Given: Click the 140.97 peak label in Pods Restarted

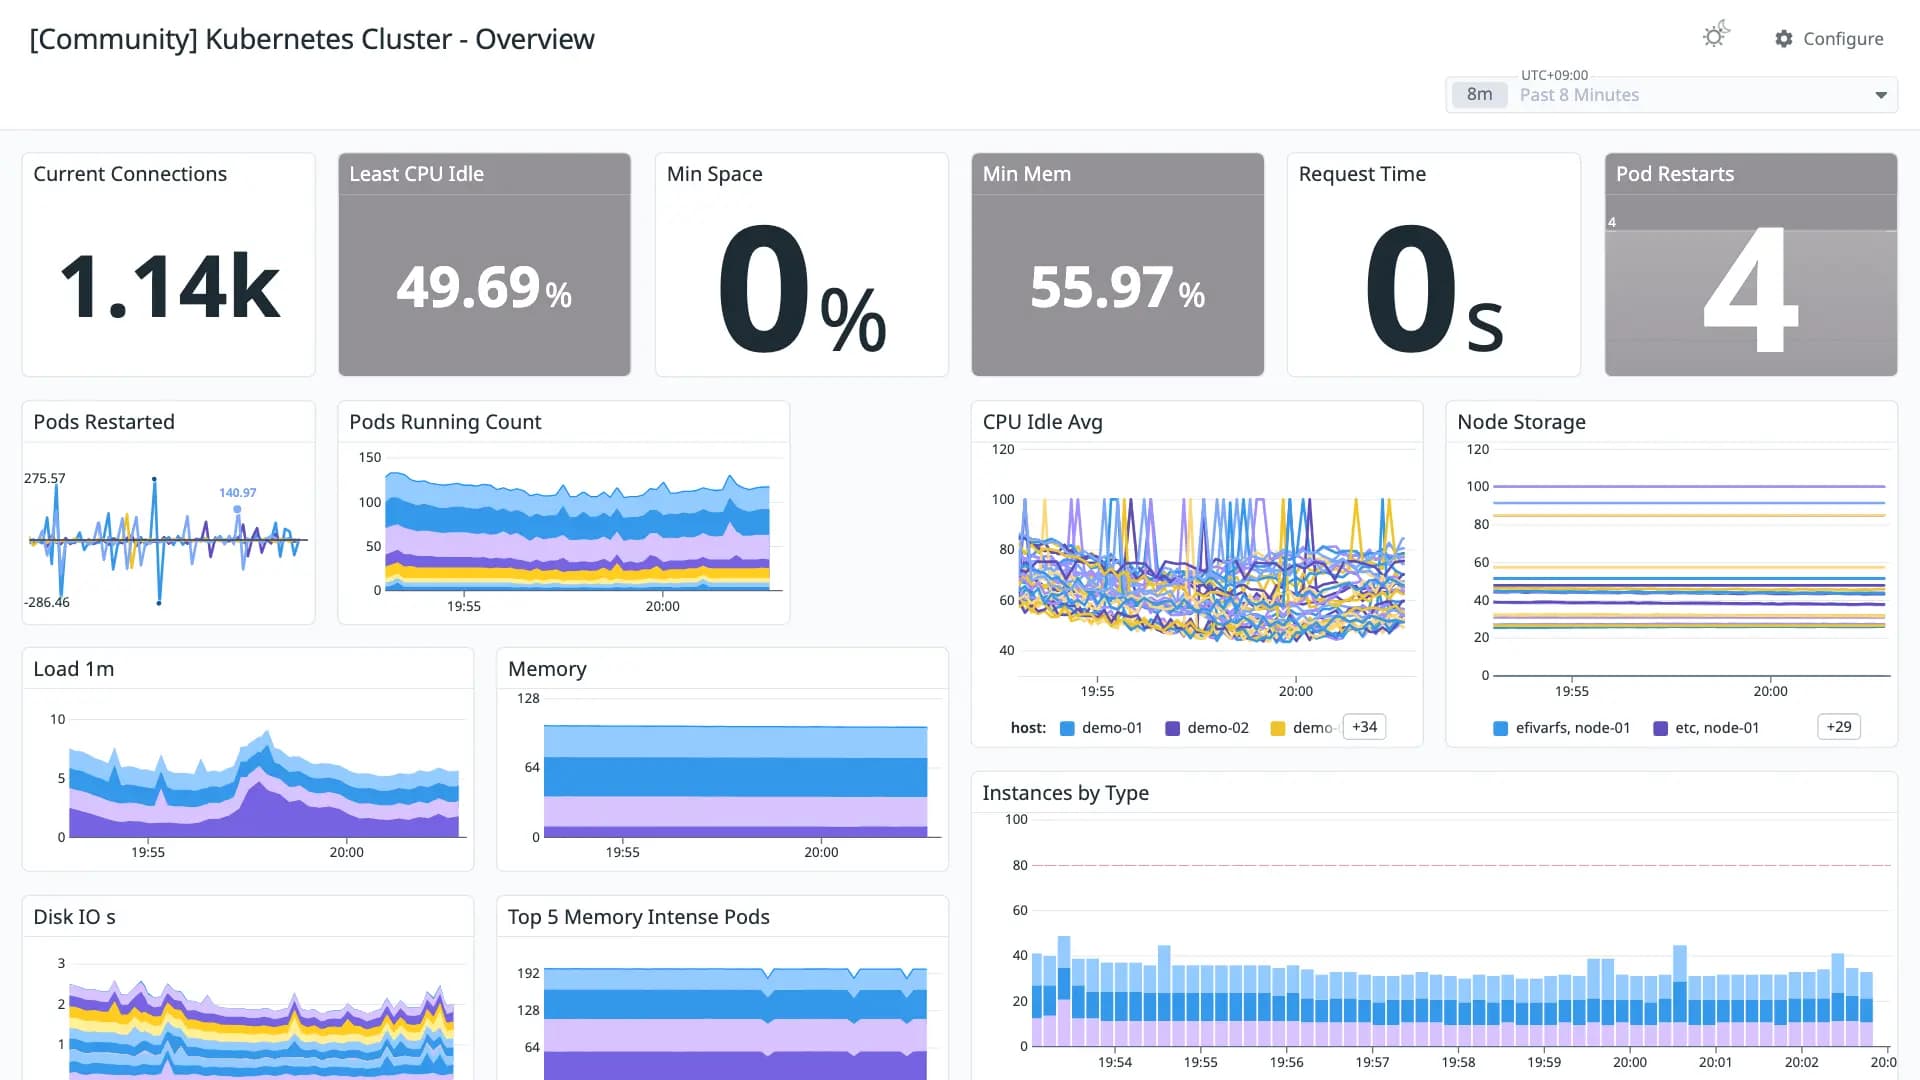Looking at the screenshot, I should click(x=238, y=493).
